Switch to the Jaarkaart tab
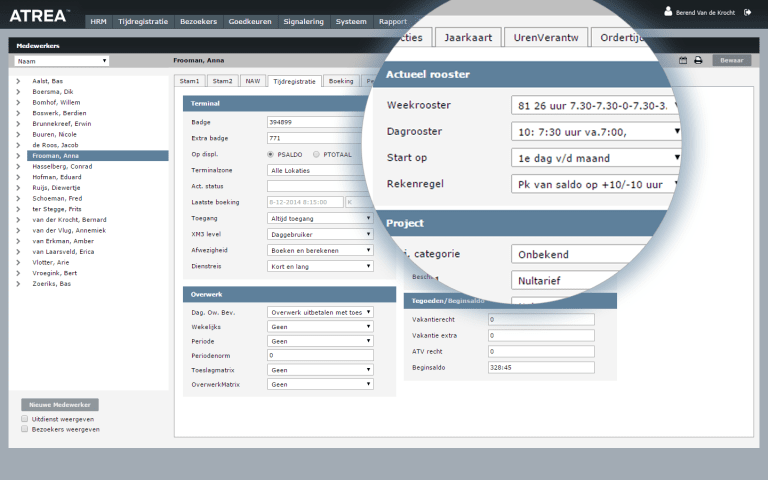The height and width of the screenshot is (480, 768). [x=468, y=37]
